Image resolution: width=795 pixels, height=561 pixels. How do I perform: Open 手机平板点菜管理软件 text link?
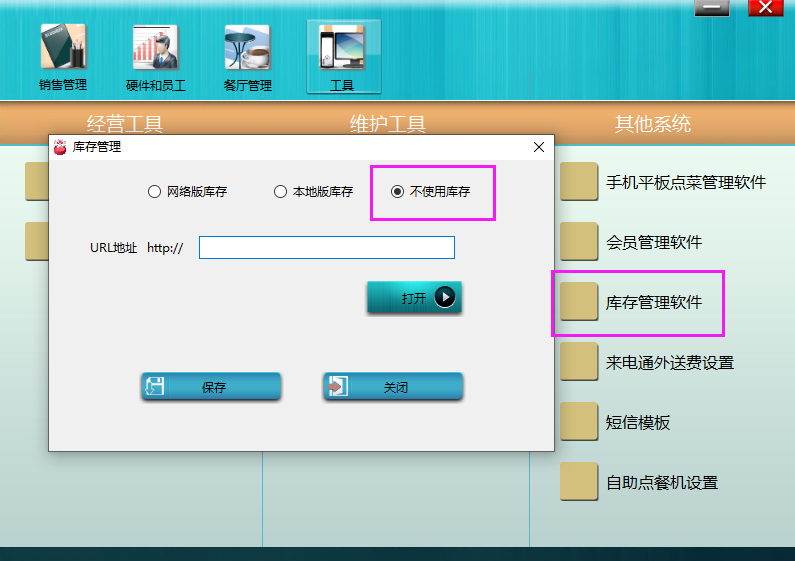tap(685, 182)
